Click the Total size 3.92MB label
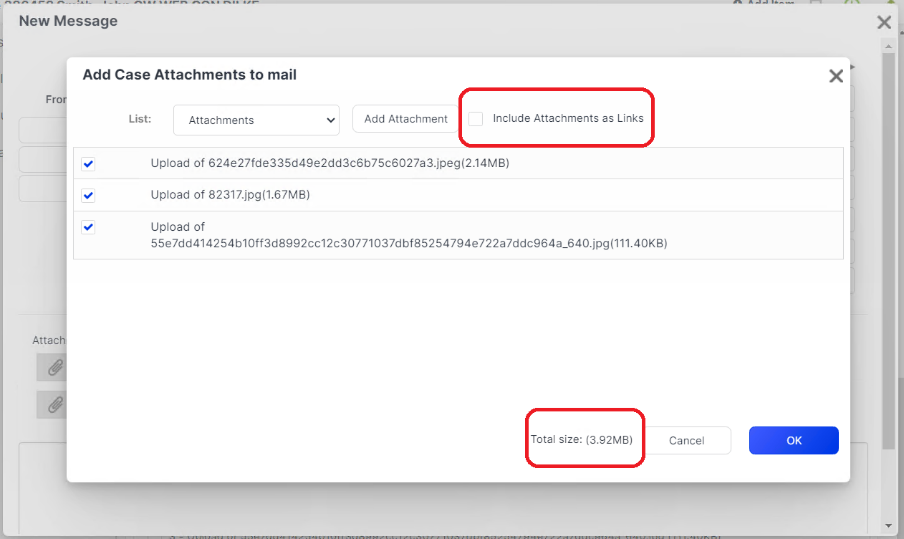 click(x=581, y=440)
